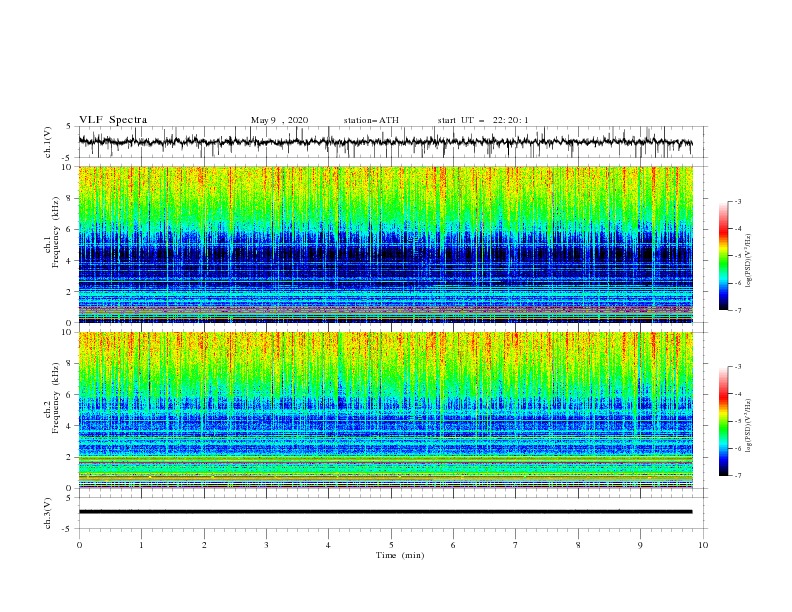
Task: Click the "ch.3(V)" axis label
Action: (48, 513)
